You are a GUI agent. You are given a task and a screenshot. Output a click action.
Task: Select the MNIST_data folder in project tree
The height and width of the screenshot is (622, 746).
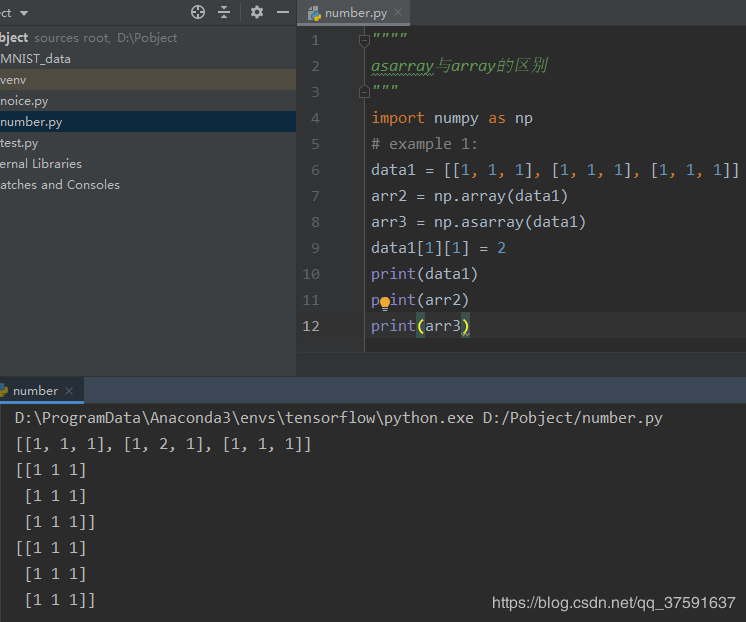(148, 59)
